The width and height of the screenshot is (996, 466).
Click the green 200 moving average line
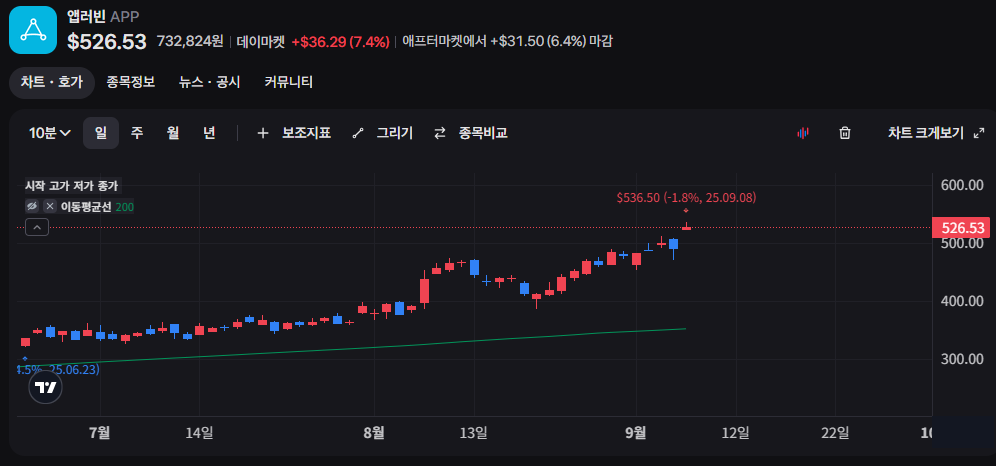coord(375,347)
